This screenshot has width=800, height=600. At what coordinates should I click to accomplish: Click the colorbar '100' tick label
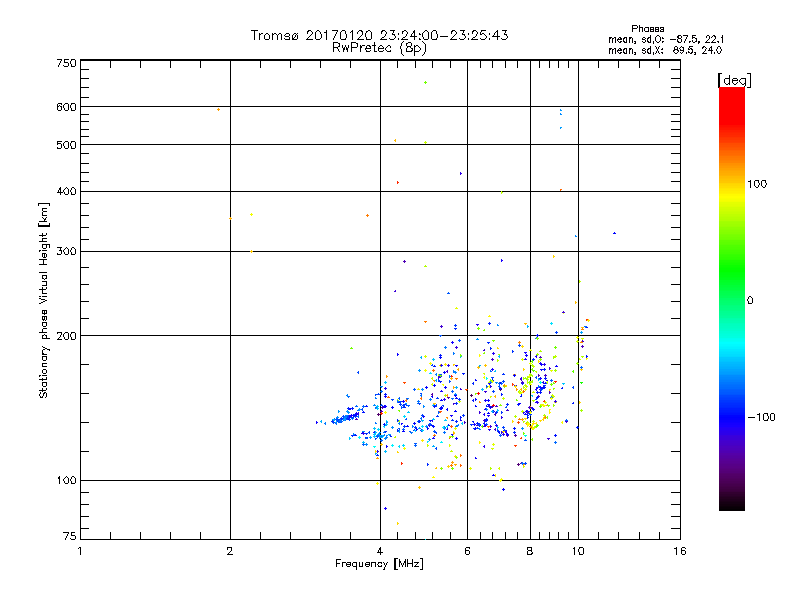point(757,184)
